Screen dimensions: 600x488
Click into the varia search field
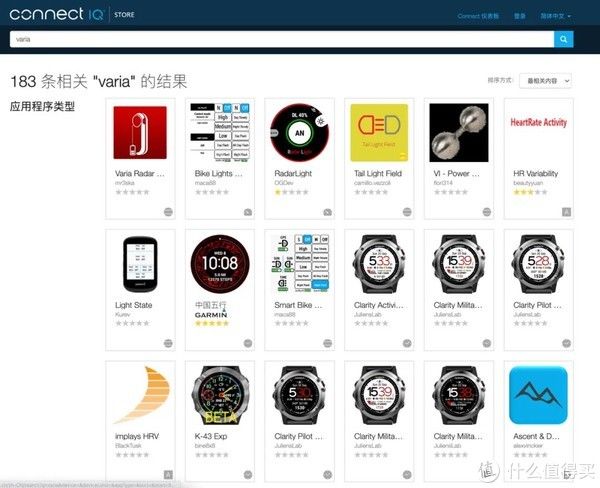click(x=282, y=39)
